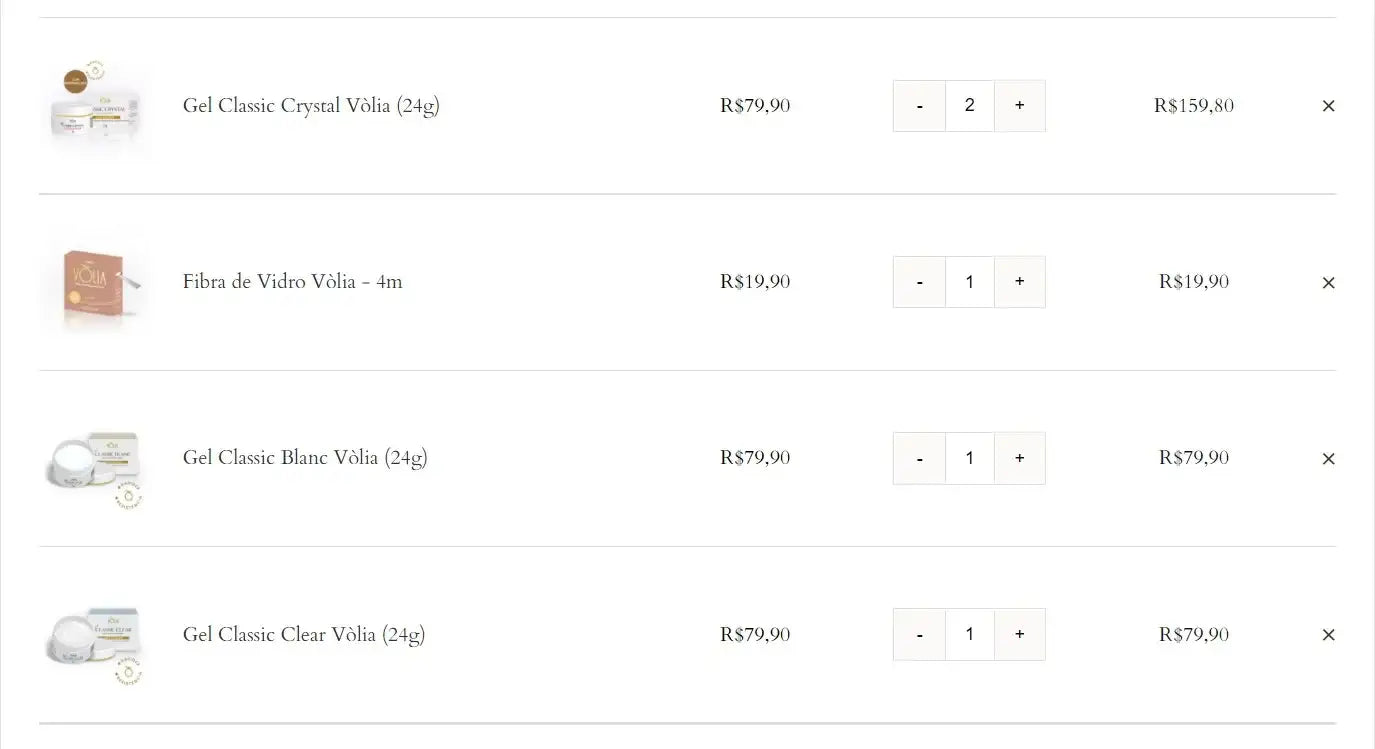Open Fibra de Vidro Vòlia - 4m link
Image resolution: width=1375 pixels, height=749 pixels.
[x=292, y=282]
